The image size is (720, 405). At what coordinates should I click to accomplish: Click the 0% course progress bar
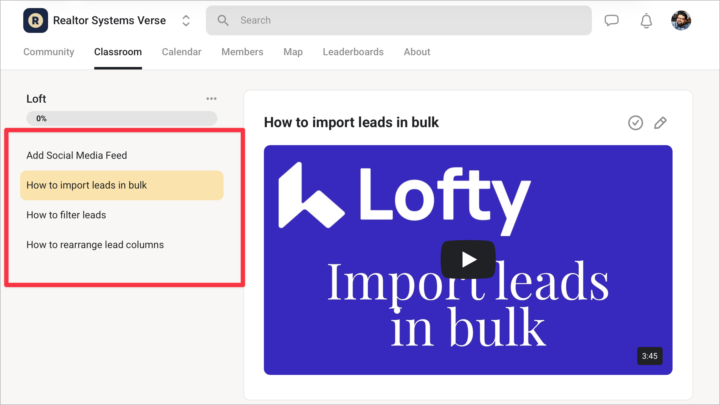[122, 118]
